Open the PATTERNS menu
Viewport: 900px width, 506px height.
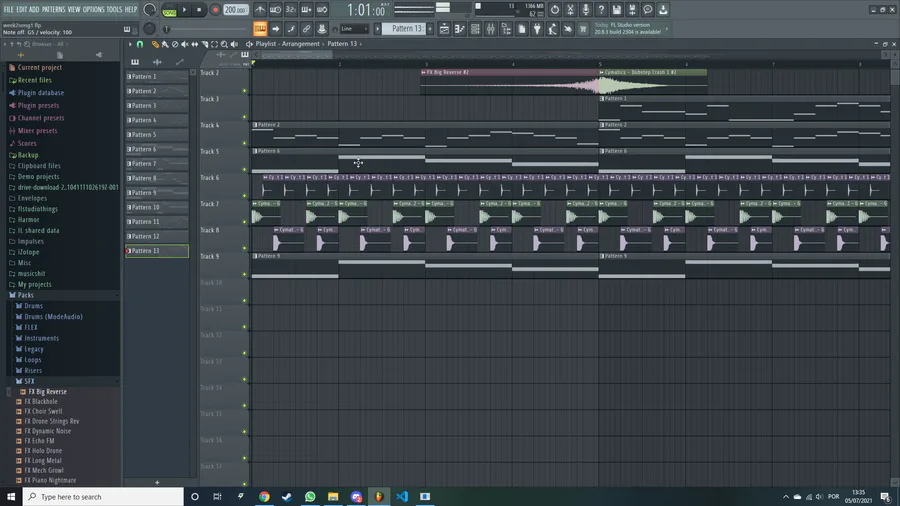53,10
